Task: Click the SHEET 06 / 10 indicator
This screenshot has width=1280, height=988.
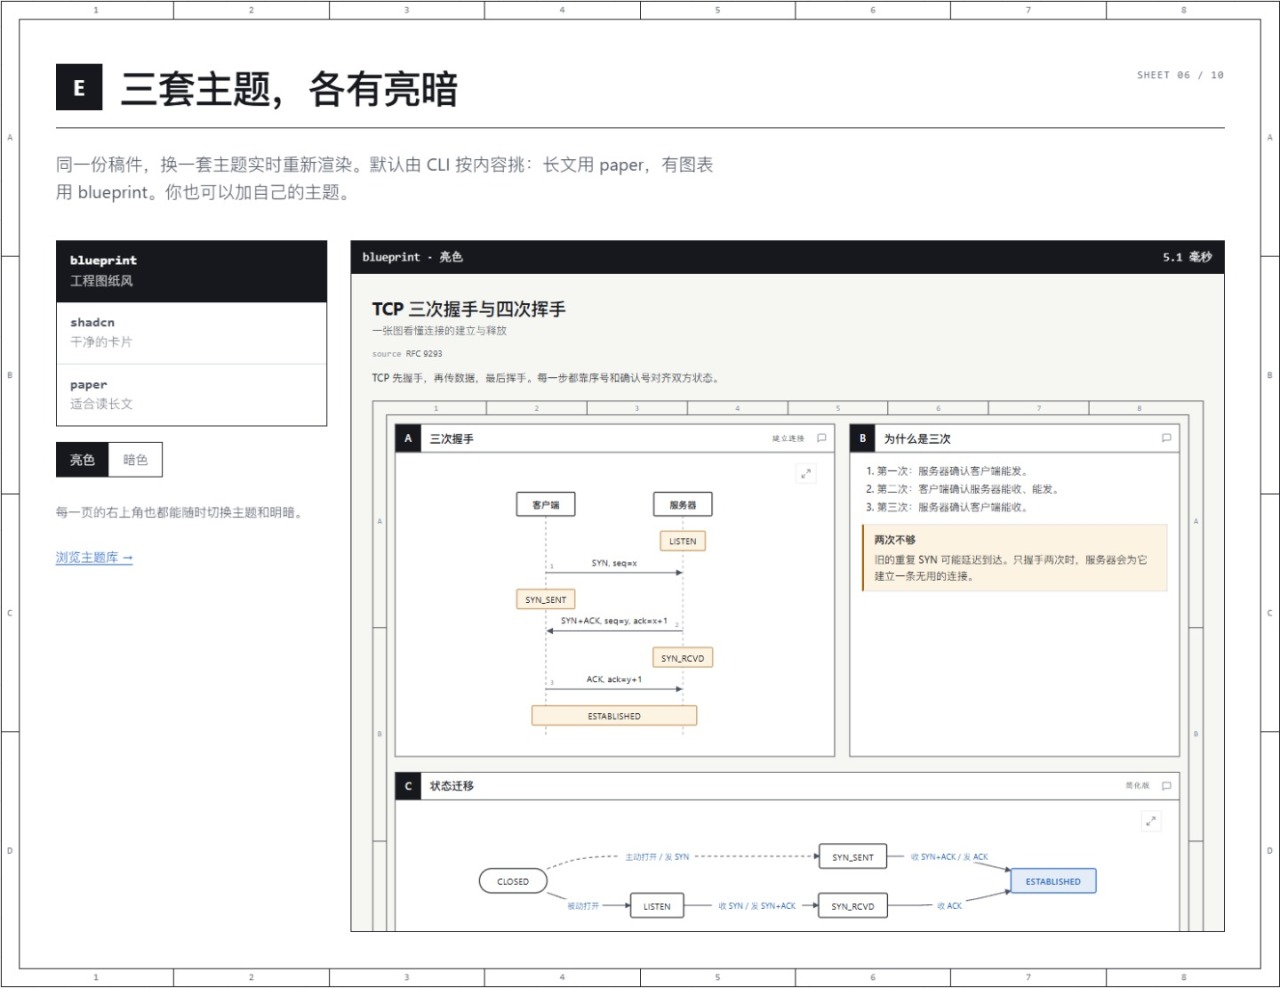Action: tap(1180, 75)
